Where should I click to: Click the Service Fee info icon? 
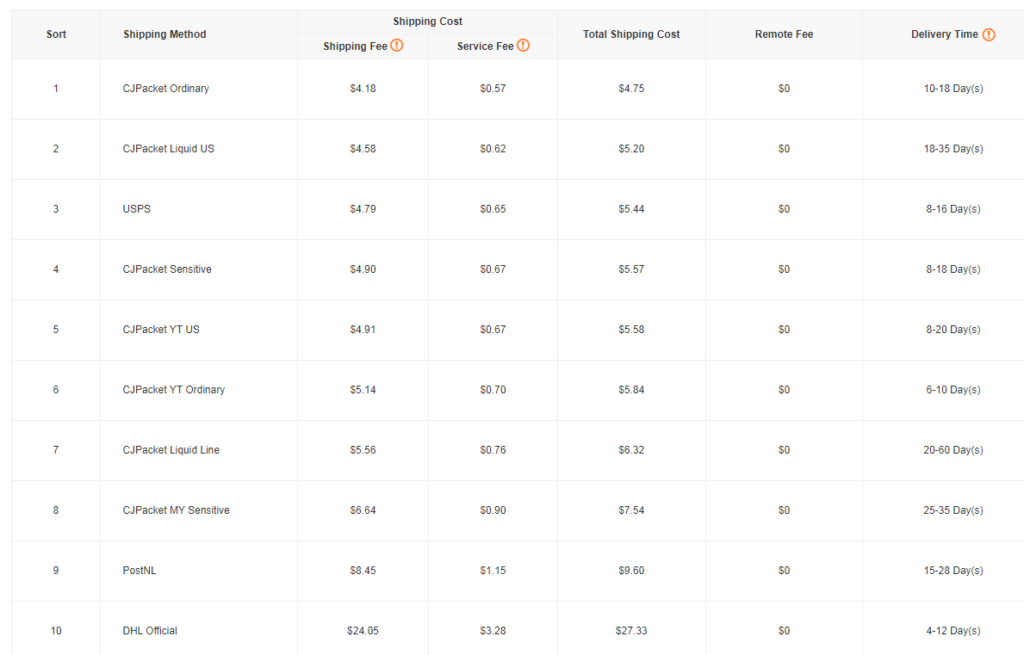point(523,46)
